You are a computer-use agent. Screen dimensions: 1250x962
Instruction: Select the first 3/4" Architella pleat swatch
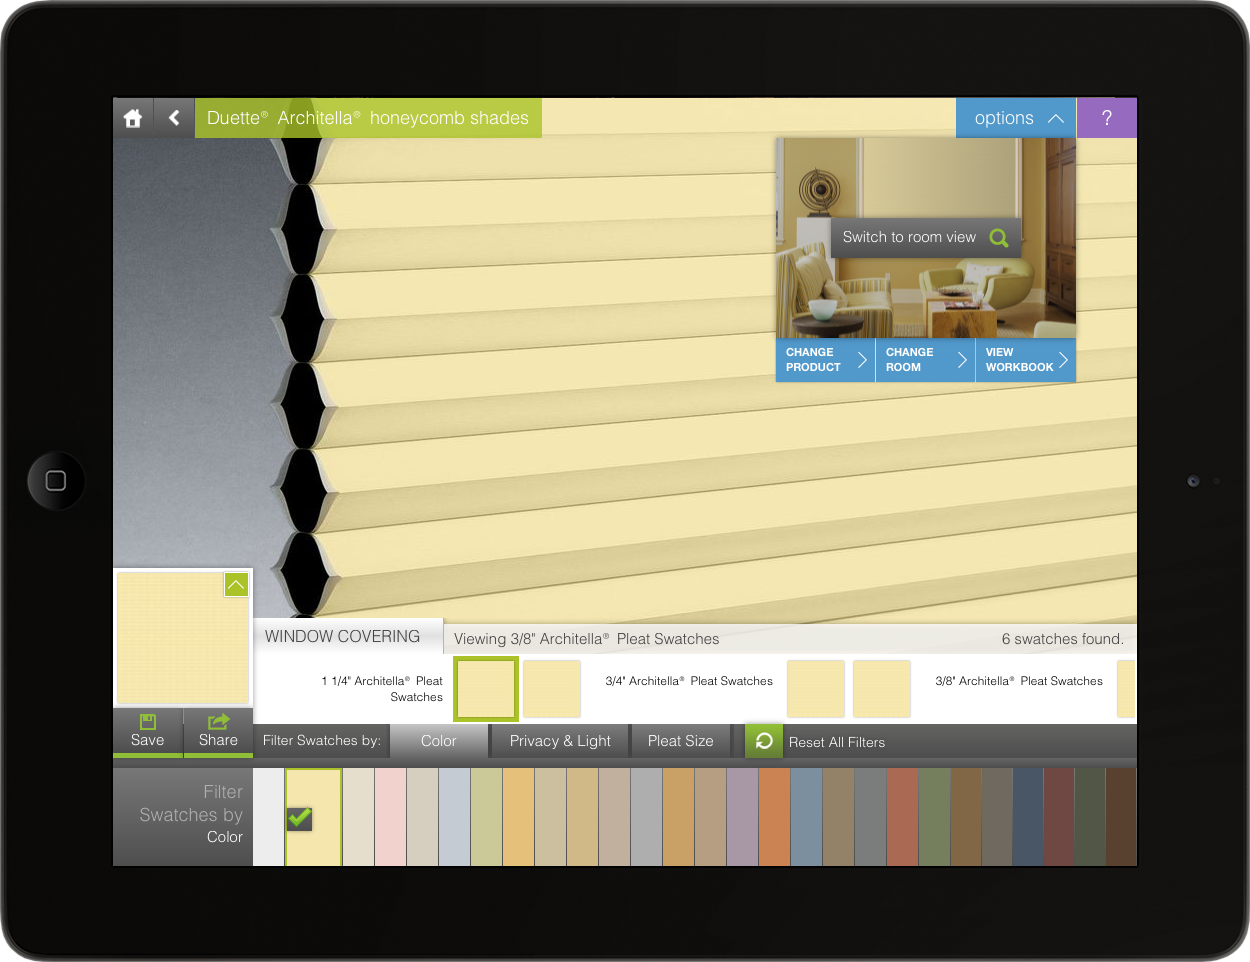click(x=816, y=689)
